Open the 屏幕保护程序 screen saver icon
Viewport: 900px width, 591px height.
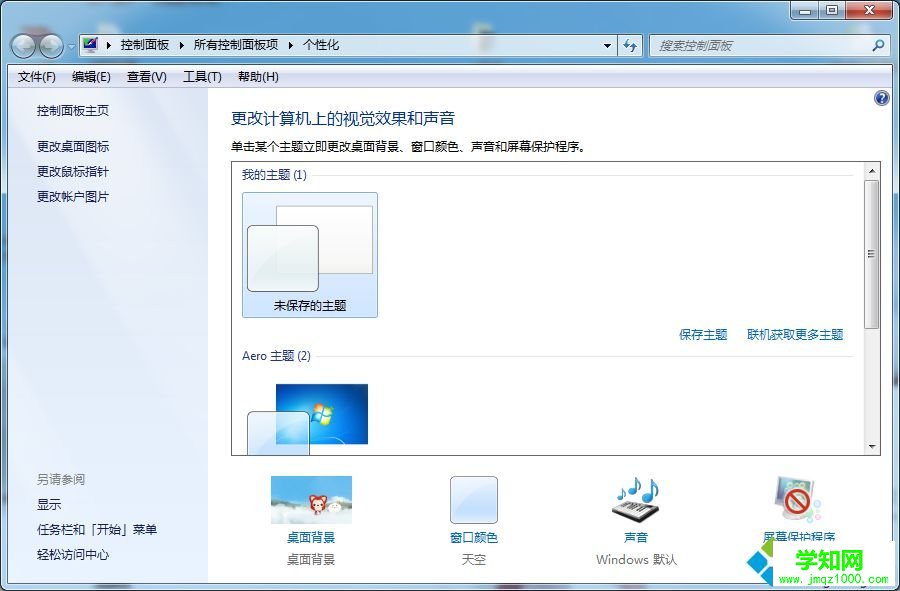796,498
